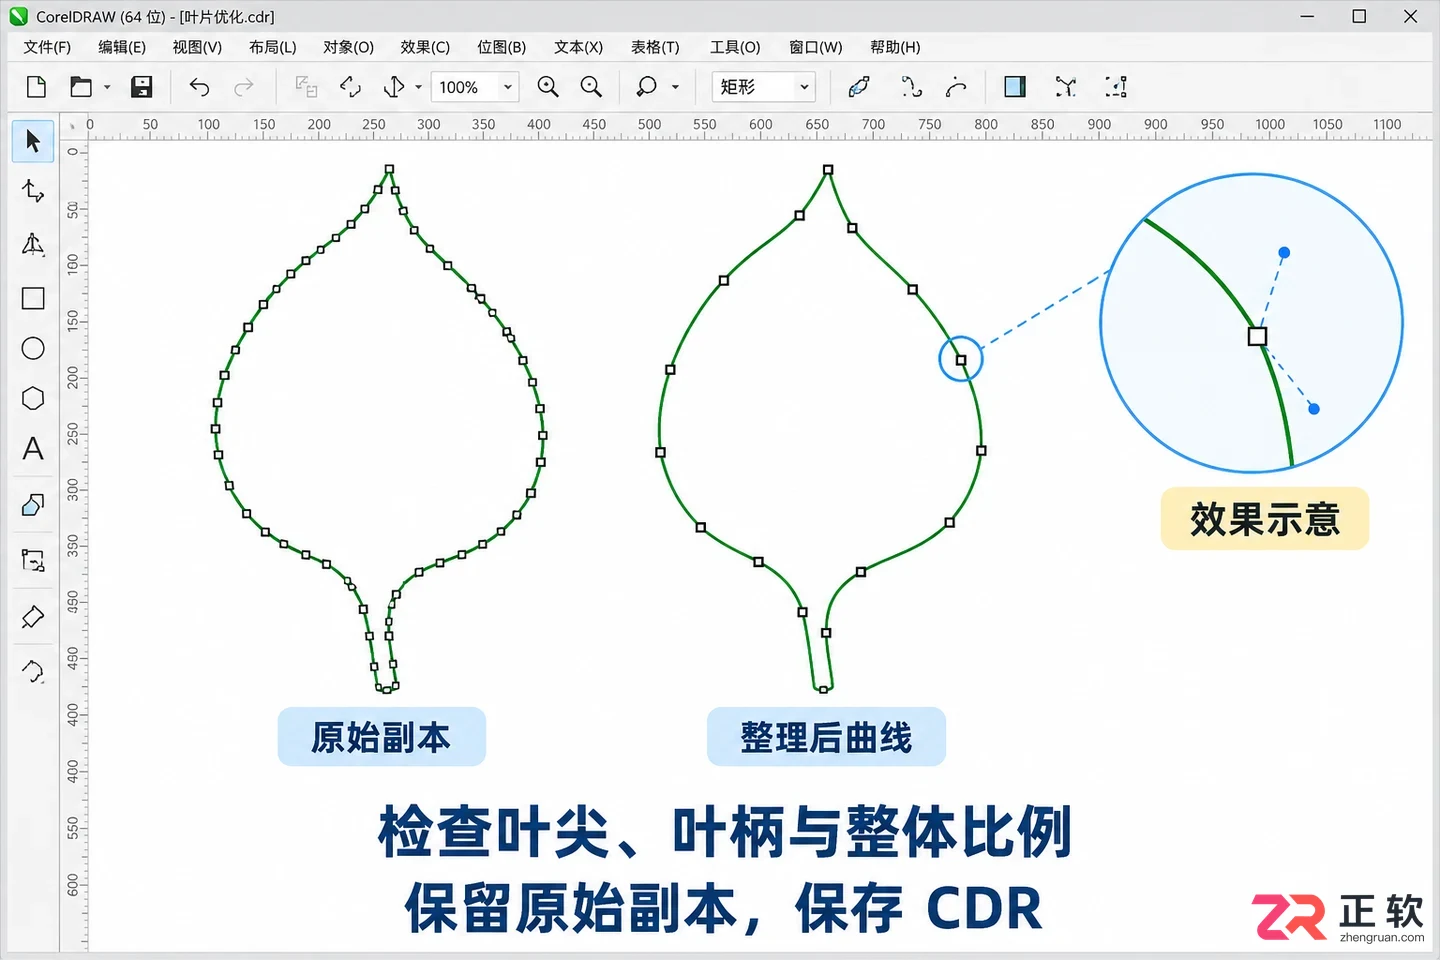Click the Y-shaped branching nodes icon
This screenshot has height=960, width=1440.
(1066, 87)
